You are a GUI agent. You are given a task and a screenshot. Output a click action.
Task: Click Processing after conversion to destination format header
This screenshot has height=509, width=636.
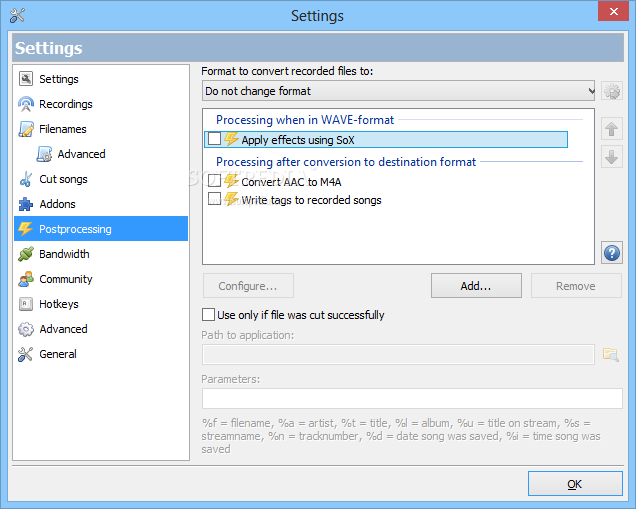point(346,162)
